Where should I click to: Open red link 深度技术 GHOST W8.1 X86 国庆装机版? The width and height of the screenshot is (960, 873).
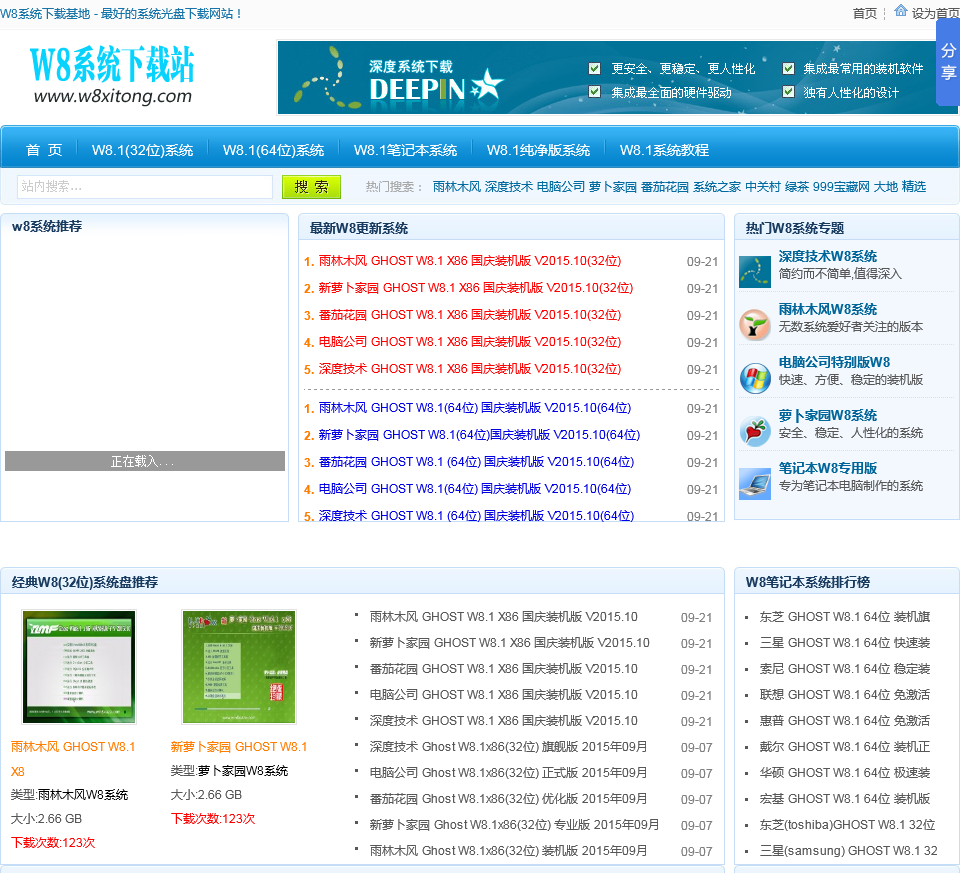coord(470,369)
